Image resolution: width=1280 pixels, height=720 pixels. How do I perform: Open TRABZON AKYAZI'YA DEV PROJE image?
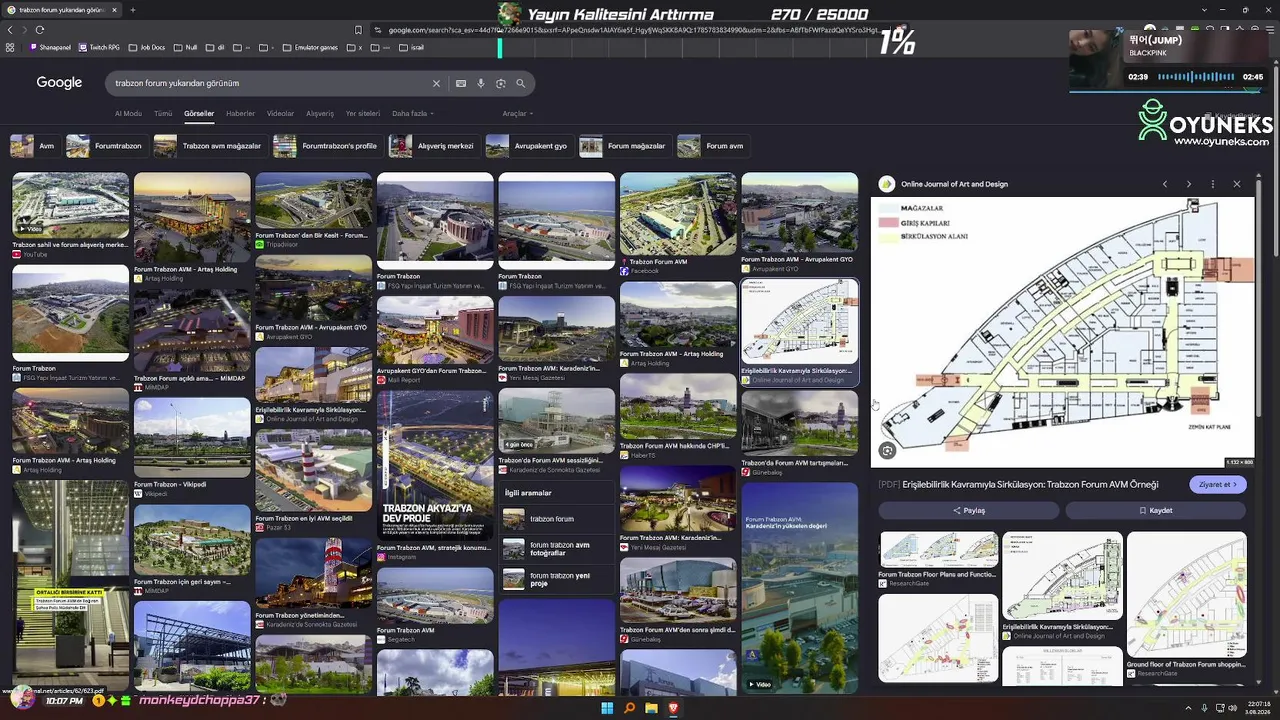tap(435, 465)
